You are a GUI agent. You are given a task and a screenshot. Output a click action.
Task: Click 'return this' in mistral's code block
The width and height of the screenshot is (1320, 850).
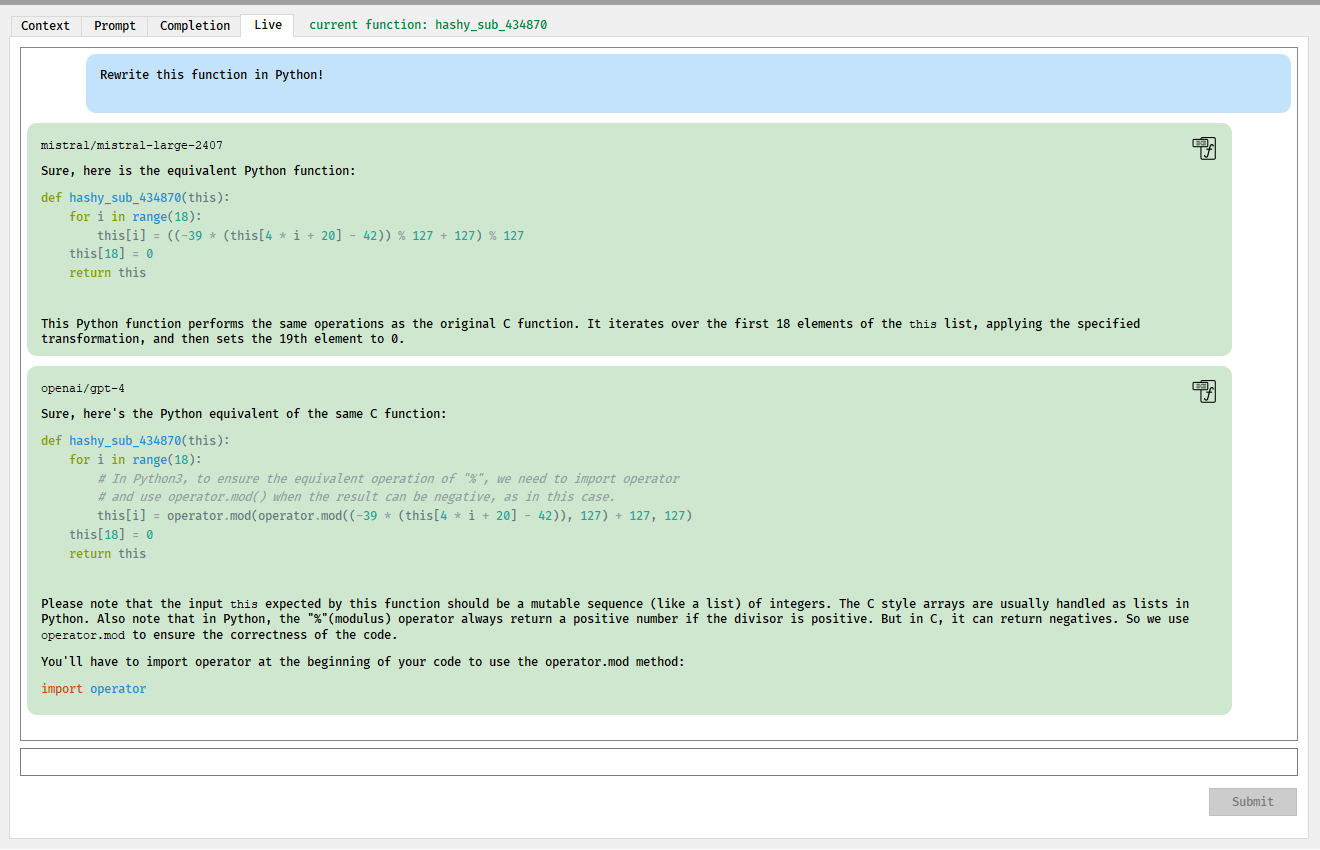coord(107,273)
